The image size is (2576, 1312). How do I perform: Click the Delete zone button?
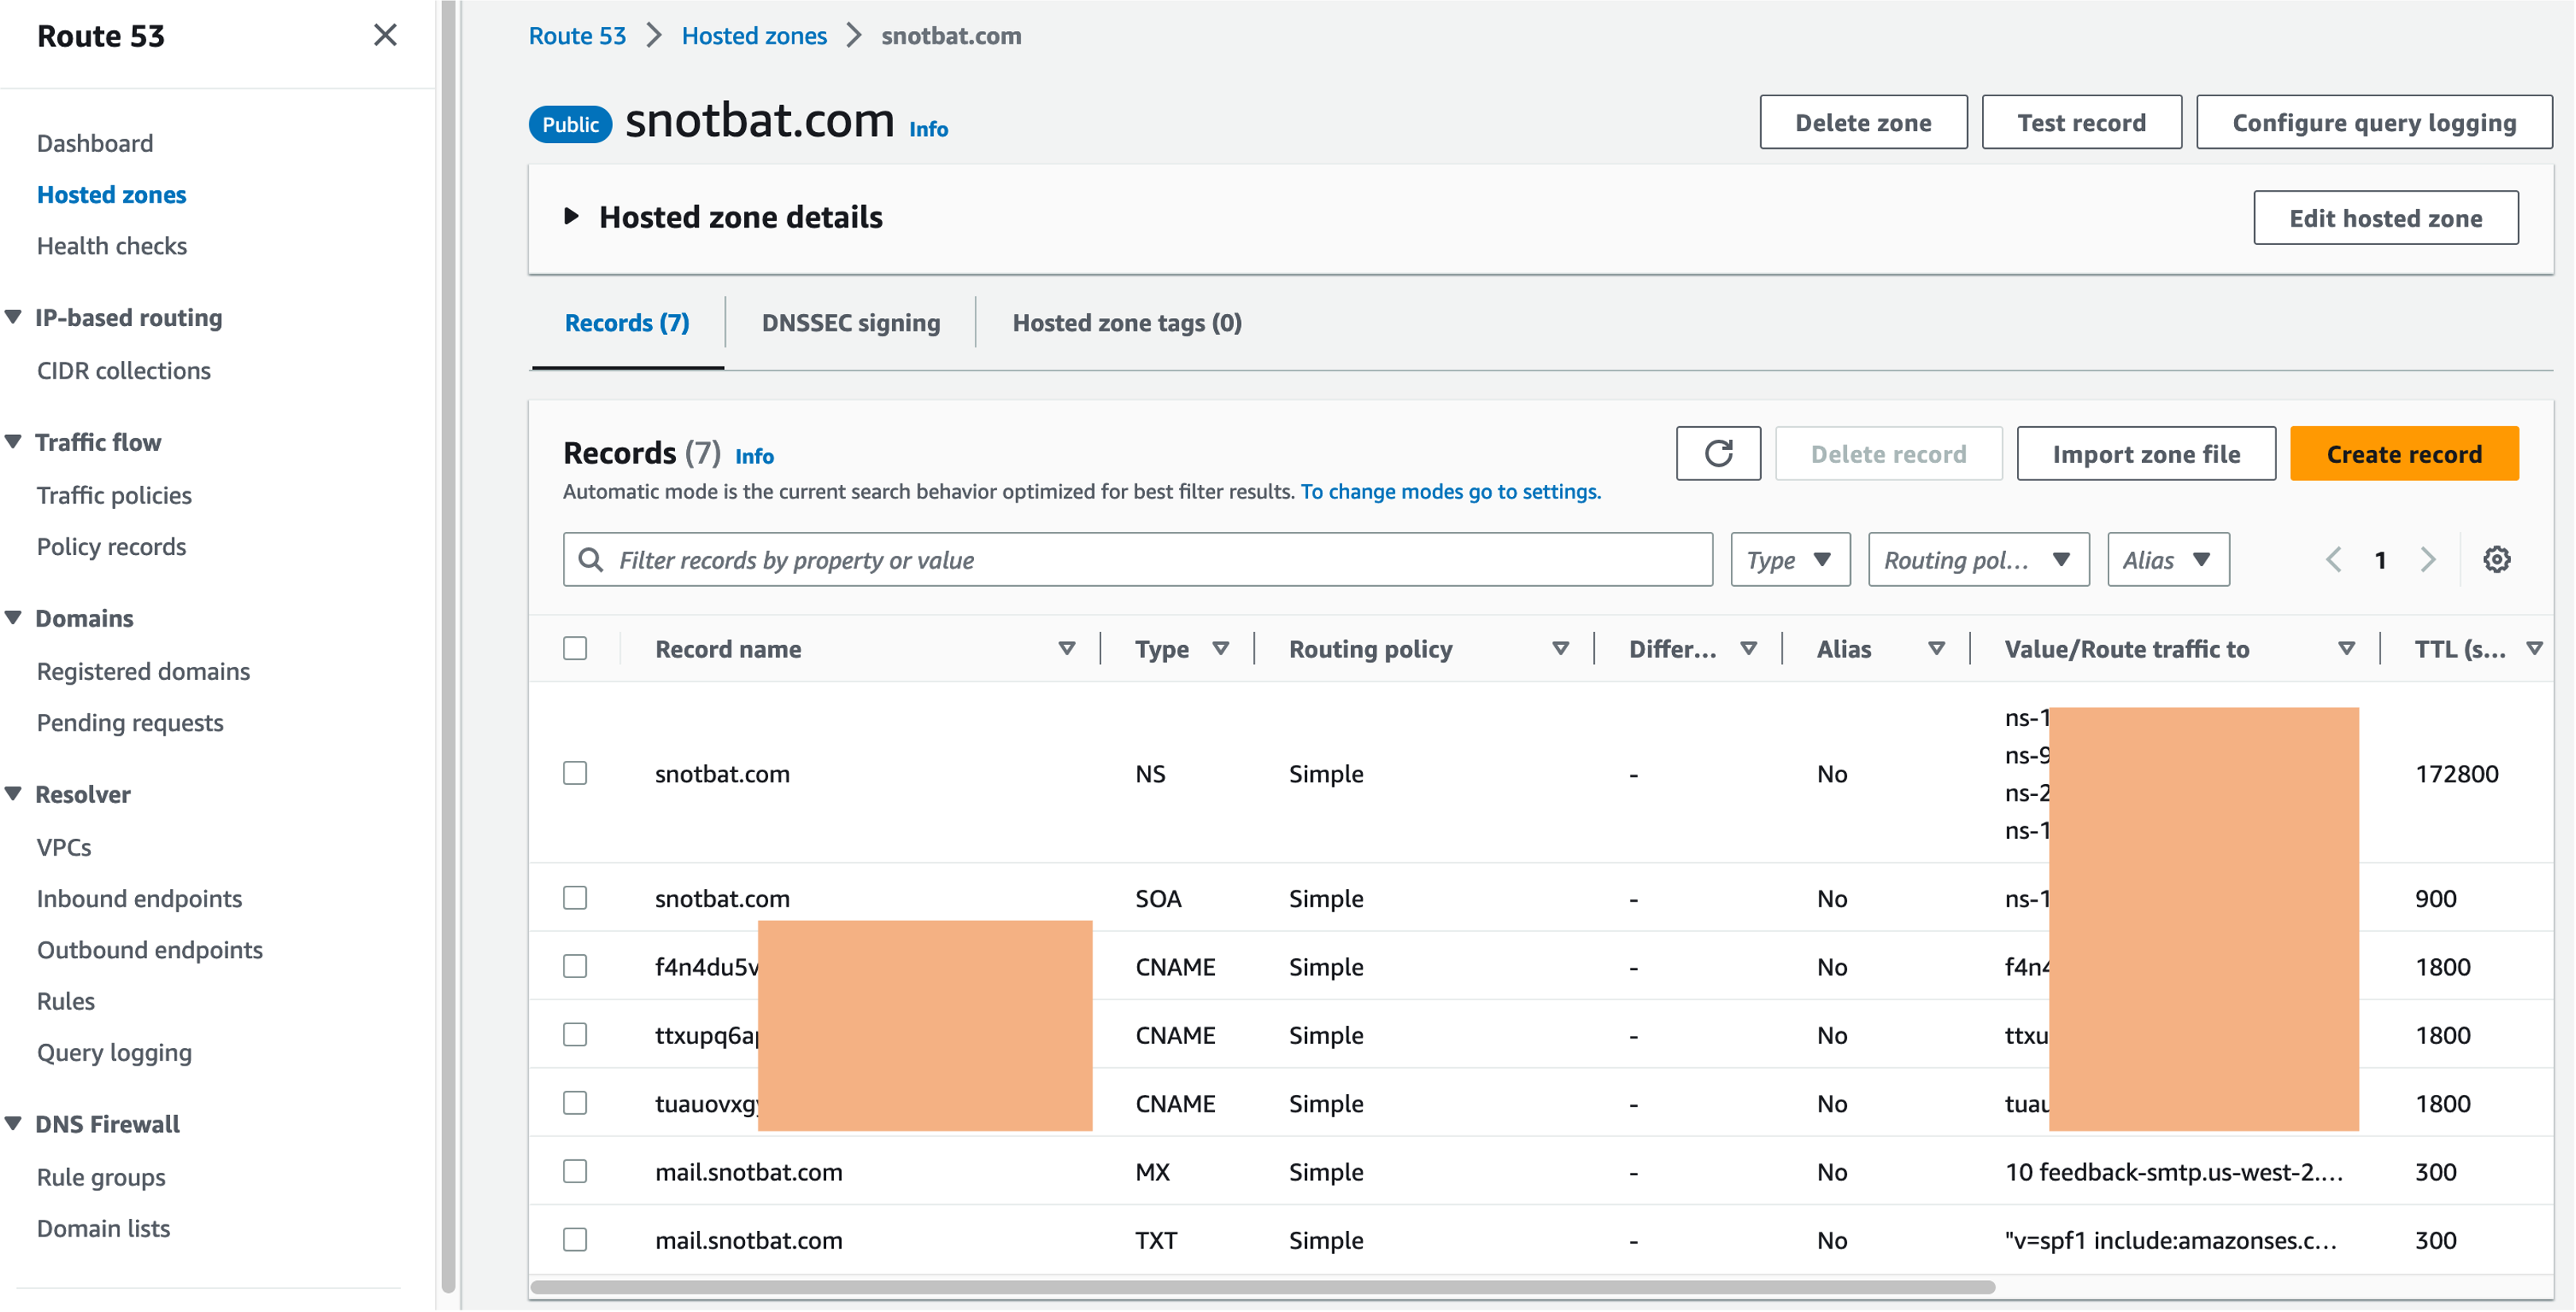tap(1863, 122)
